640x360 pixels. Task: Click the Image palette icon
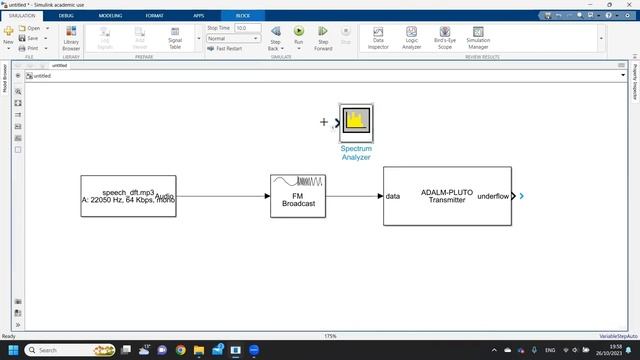click(18, 138)
